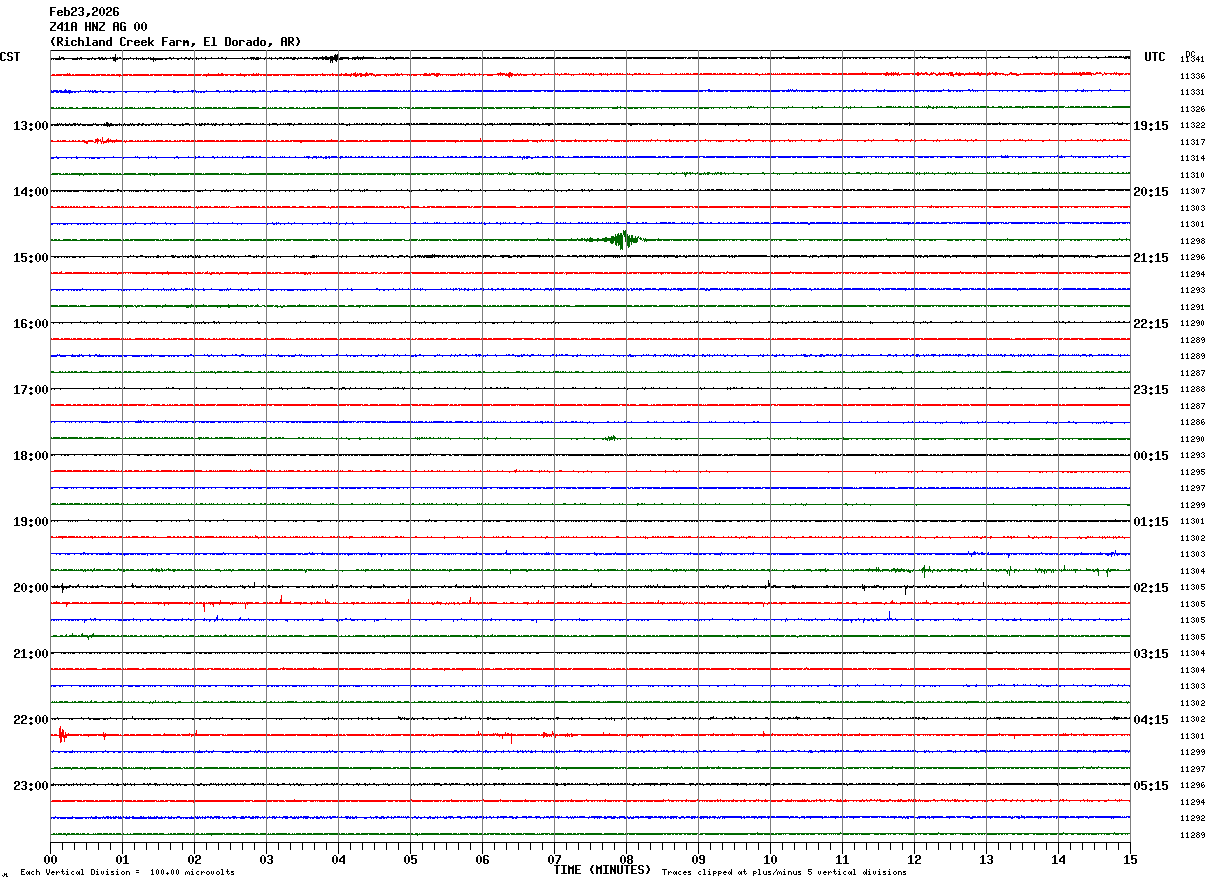This screenshot has height=886, width=1210.
Task: Click the Feb23,2026 date header
Action: (84, 12)
